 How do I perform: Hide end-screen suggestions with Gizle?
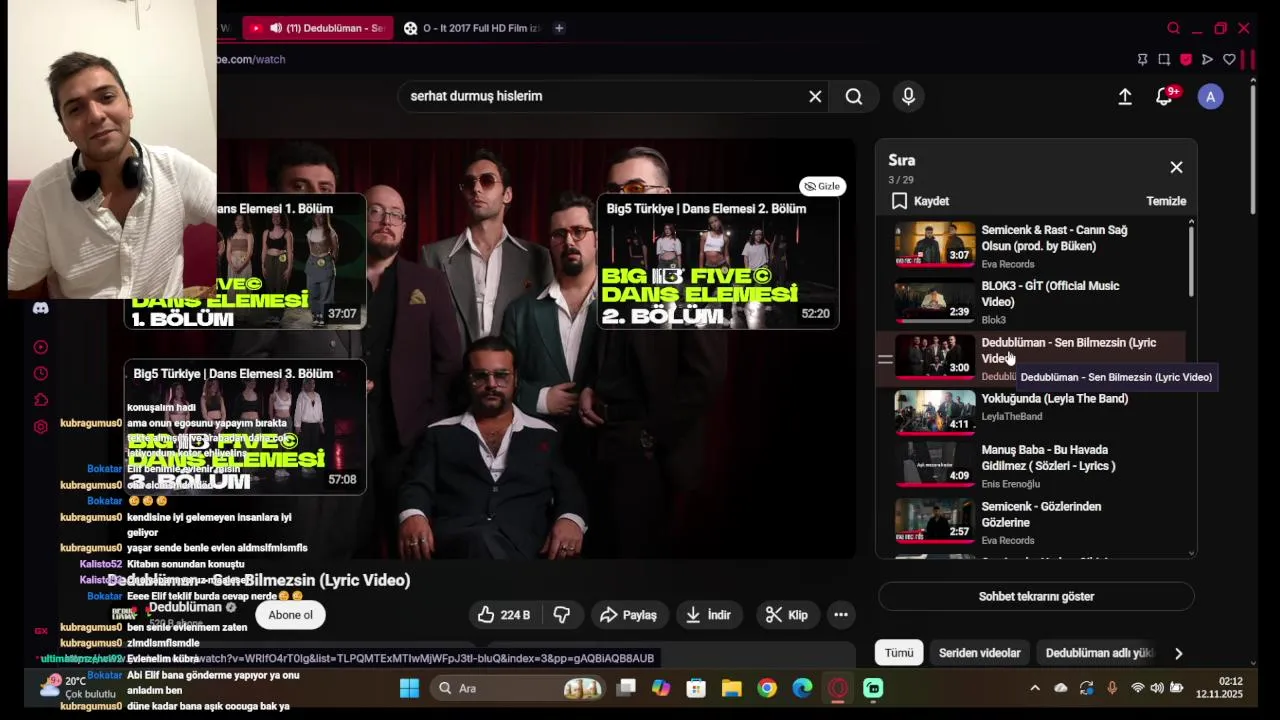[823, 186]
